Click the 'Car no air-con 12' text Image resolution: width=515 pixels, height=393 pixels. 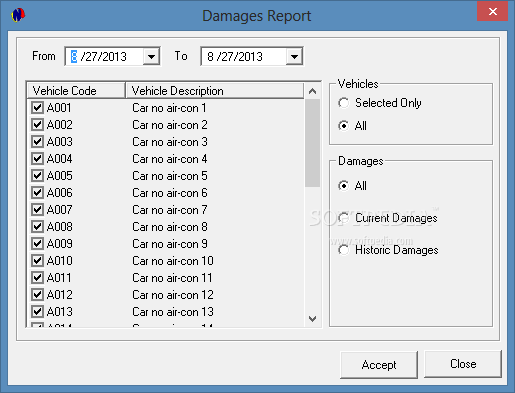pyautogui.click(x=173, y=295)
